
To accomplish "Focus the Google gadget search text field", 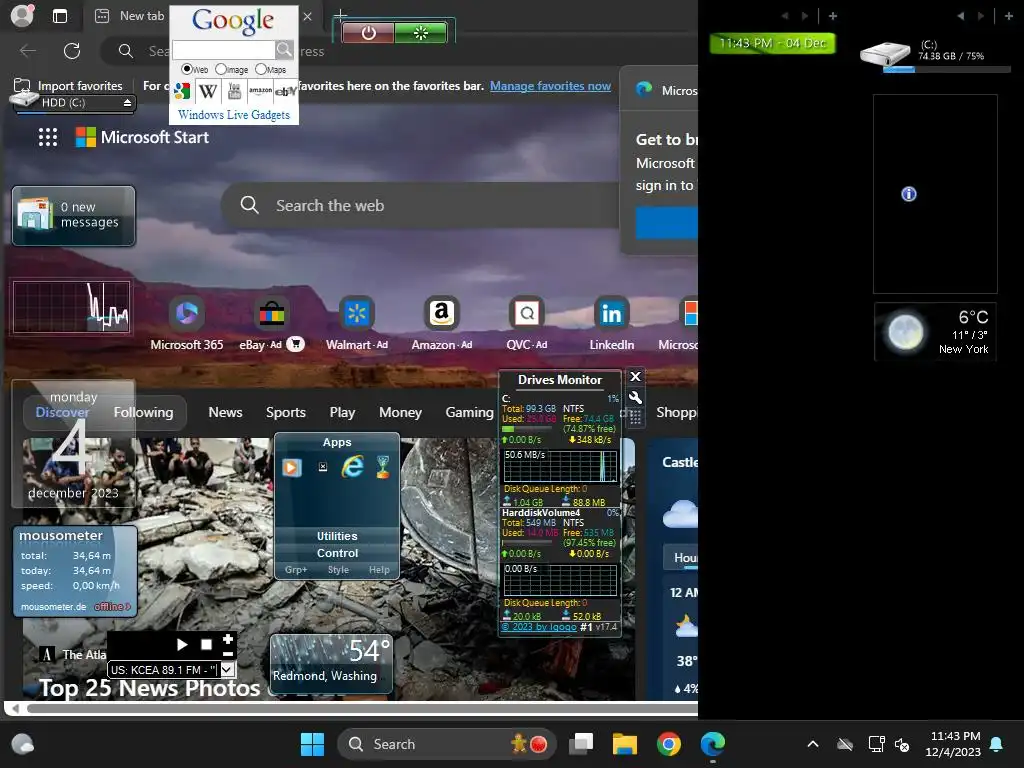I will pos(223,50).
